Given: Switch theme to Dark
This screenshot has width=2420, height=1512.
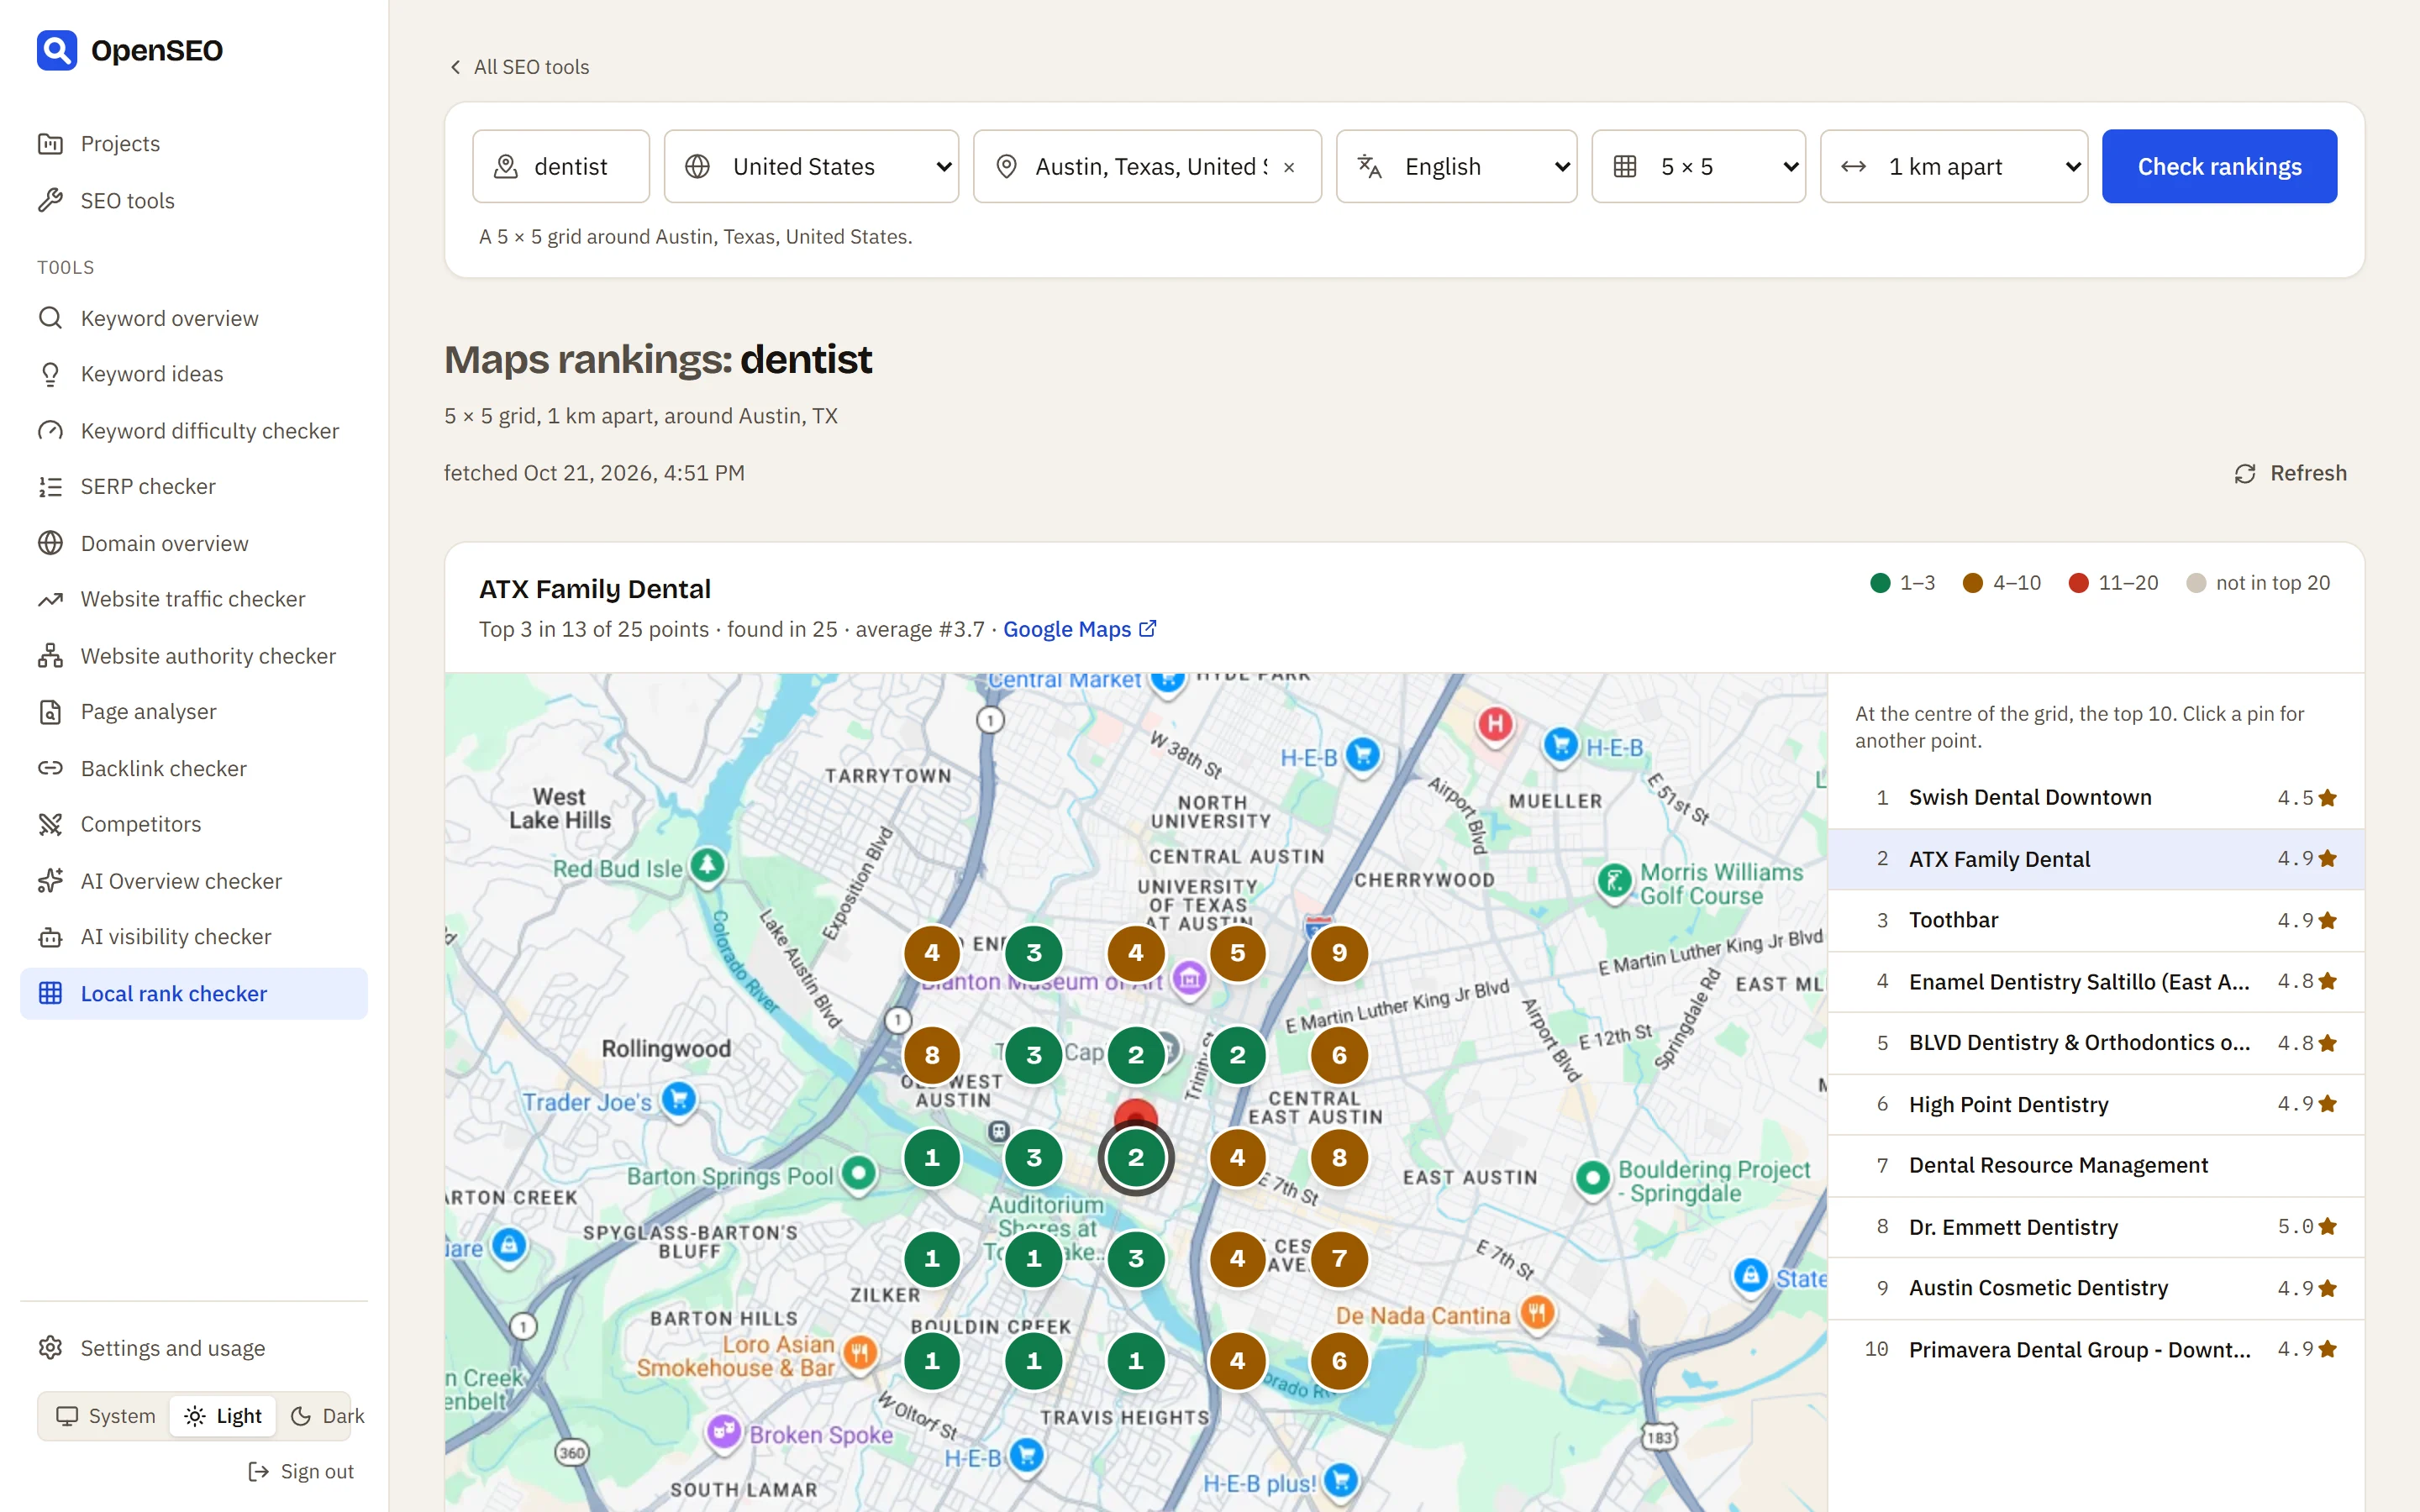Looking at the screenshot, I should point(326,1416).
